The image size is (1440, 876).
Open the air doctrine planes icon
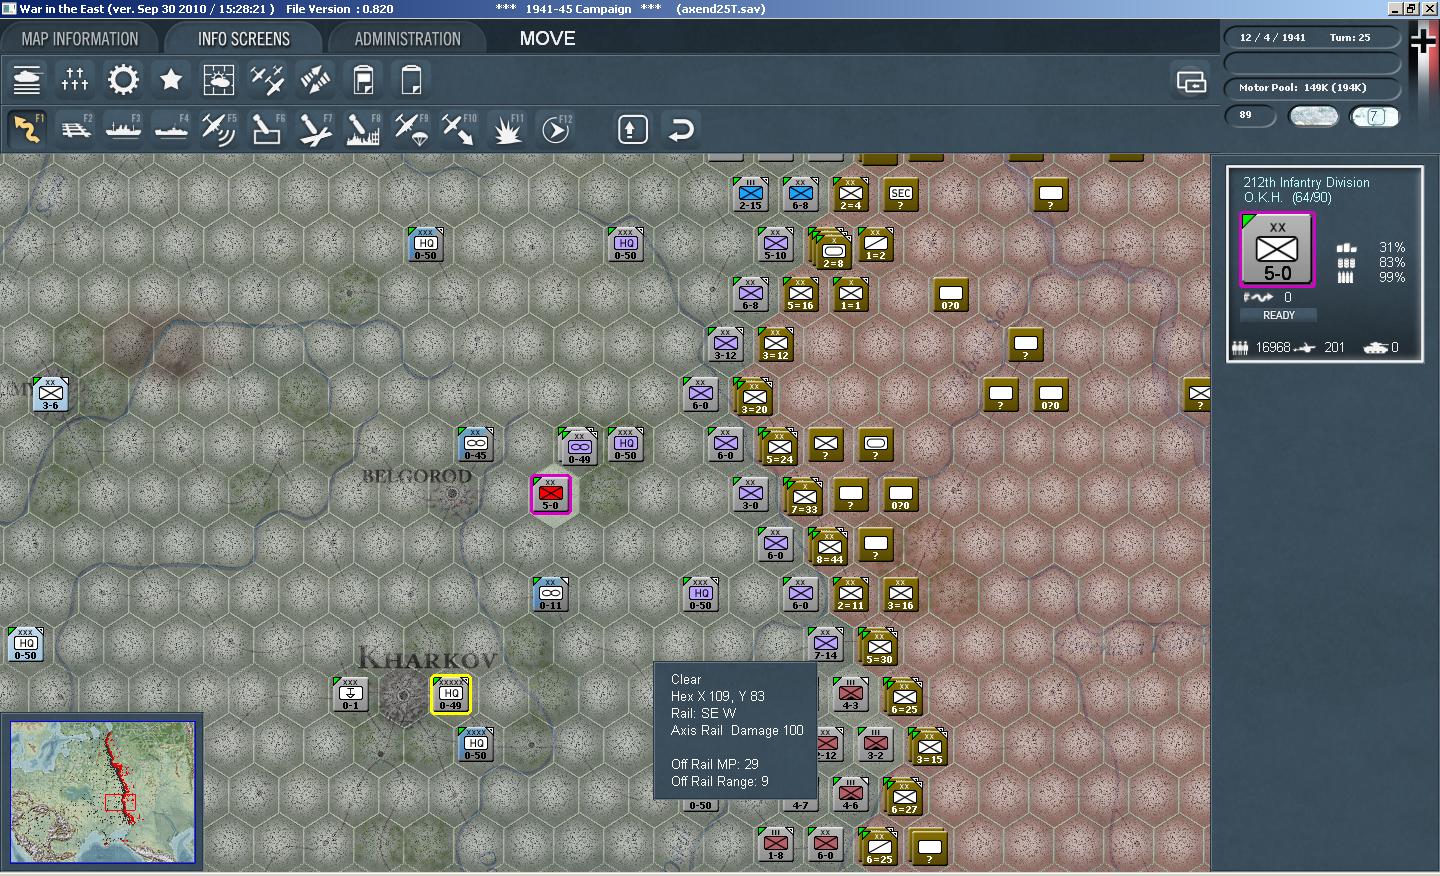point(267,79)
